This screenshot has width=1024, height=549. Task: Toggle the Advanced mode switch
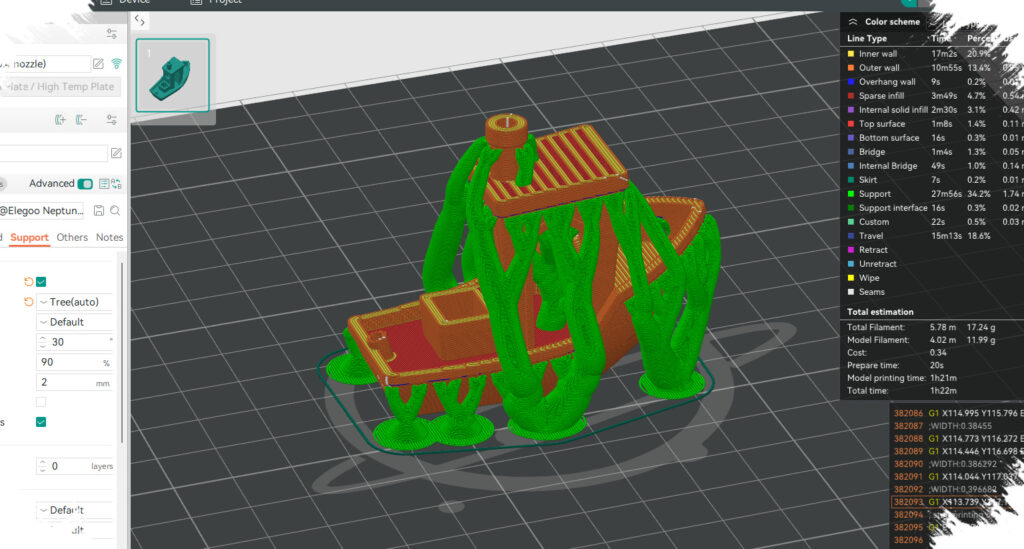85,184
